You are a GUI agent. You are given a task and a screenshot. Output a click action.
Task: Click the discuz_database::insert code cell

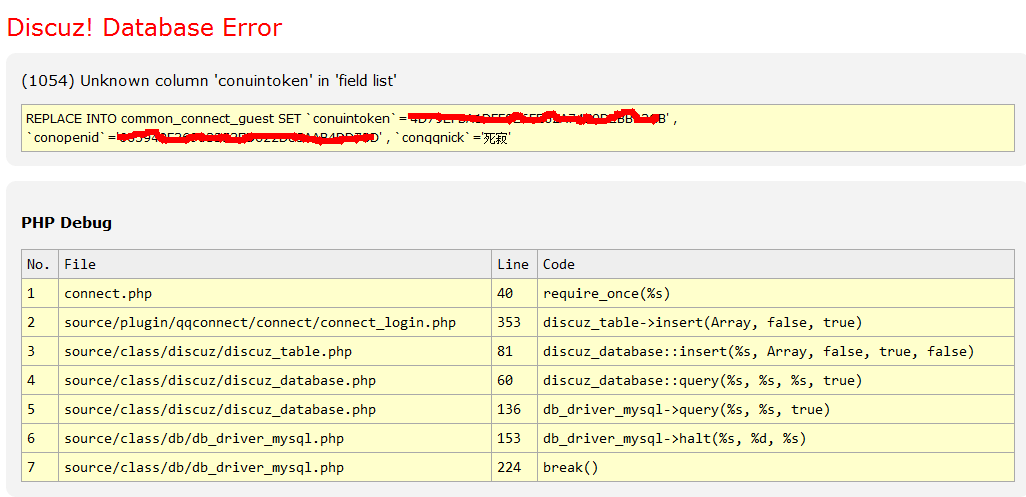coord(758,351)
